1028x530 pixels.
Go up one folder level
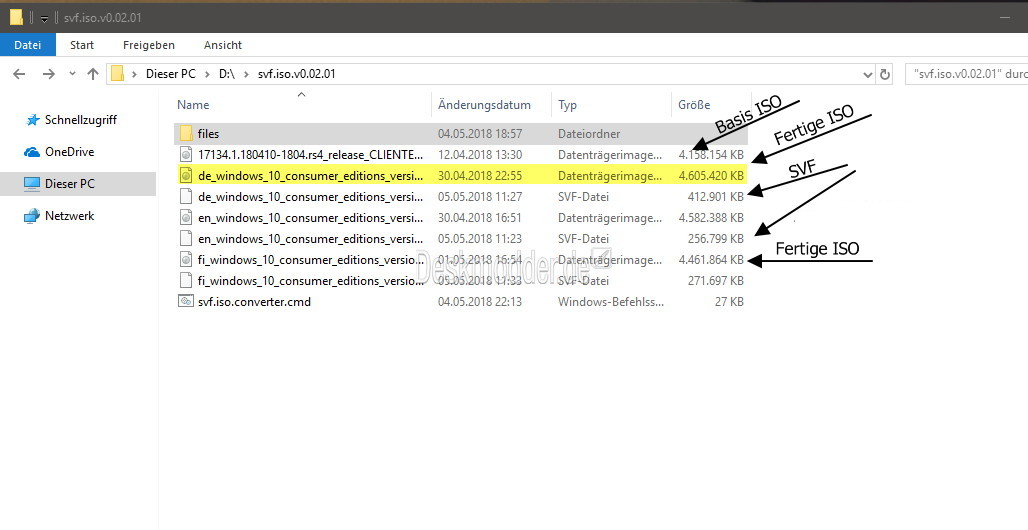pyautogui.click(x=93, y=74)
